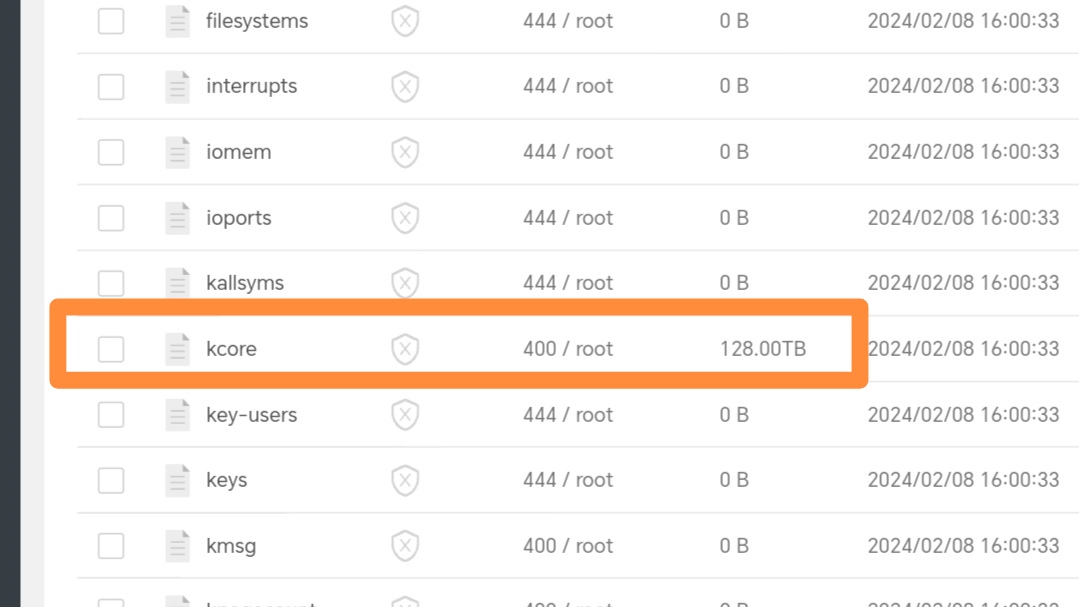Click the shield icon for filesystems

(x=405, y=21)
